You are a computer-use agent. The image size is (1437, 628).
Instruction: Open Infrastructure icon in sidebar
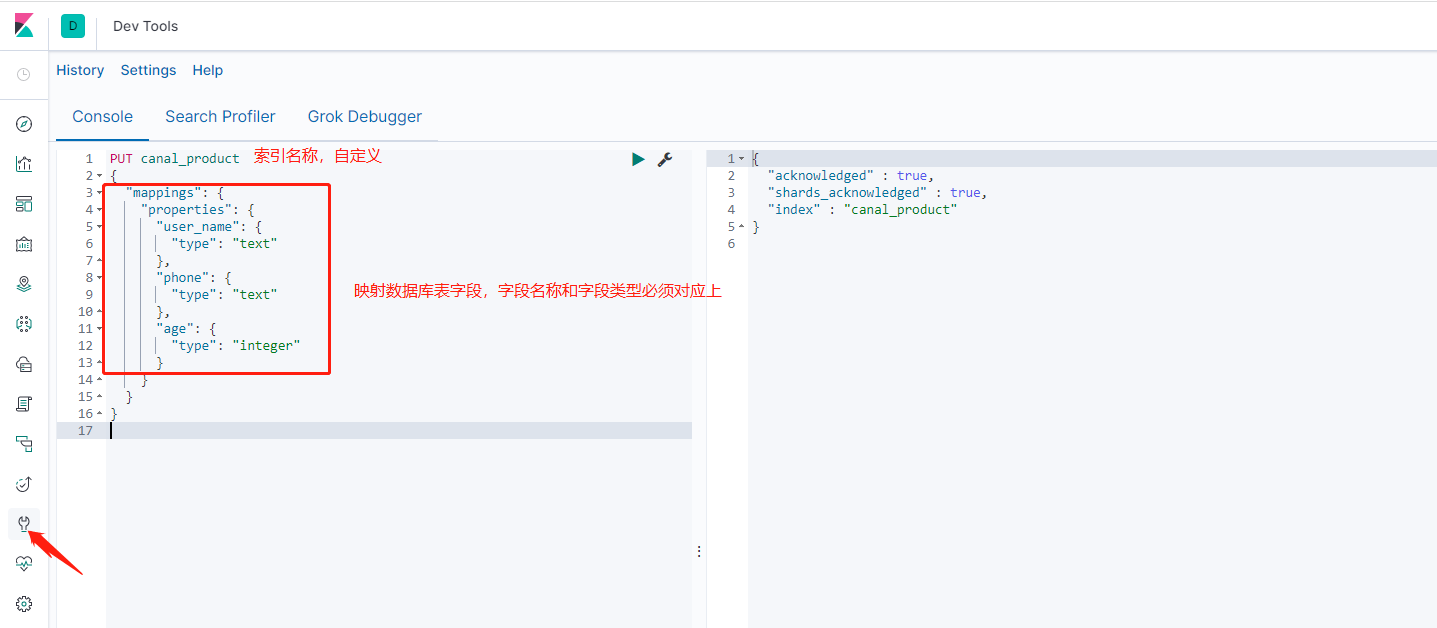point(24,364)
